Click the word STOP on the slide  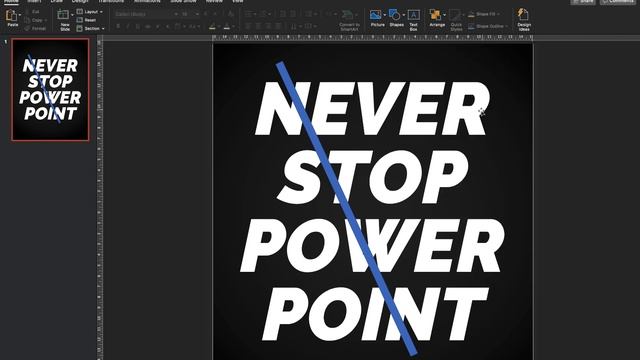[x=373, y=177]
